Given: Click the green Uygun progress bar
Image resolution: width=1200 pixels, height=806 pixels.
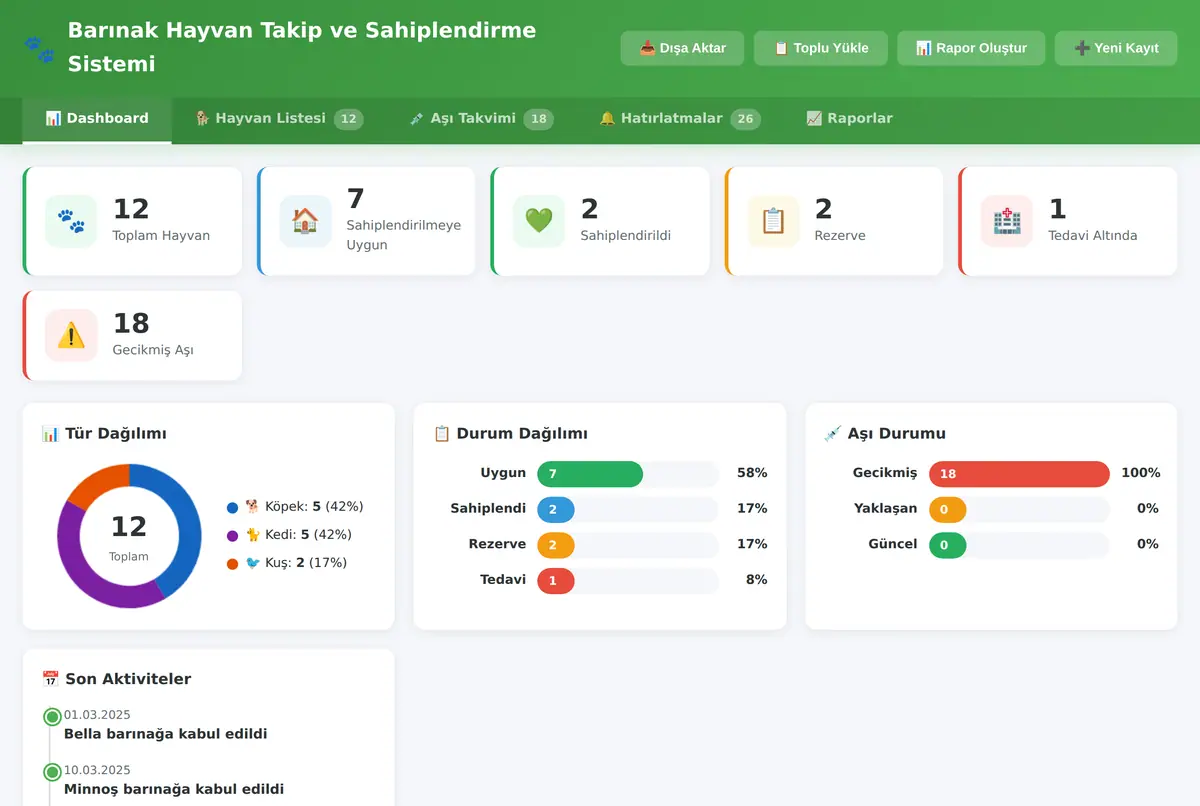Looking at the screenshot, I should (x=590, y=474).
